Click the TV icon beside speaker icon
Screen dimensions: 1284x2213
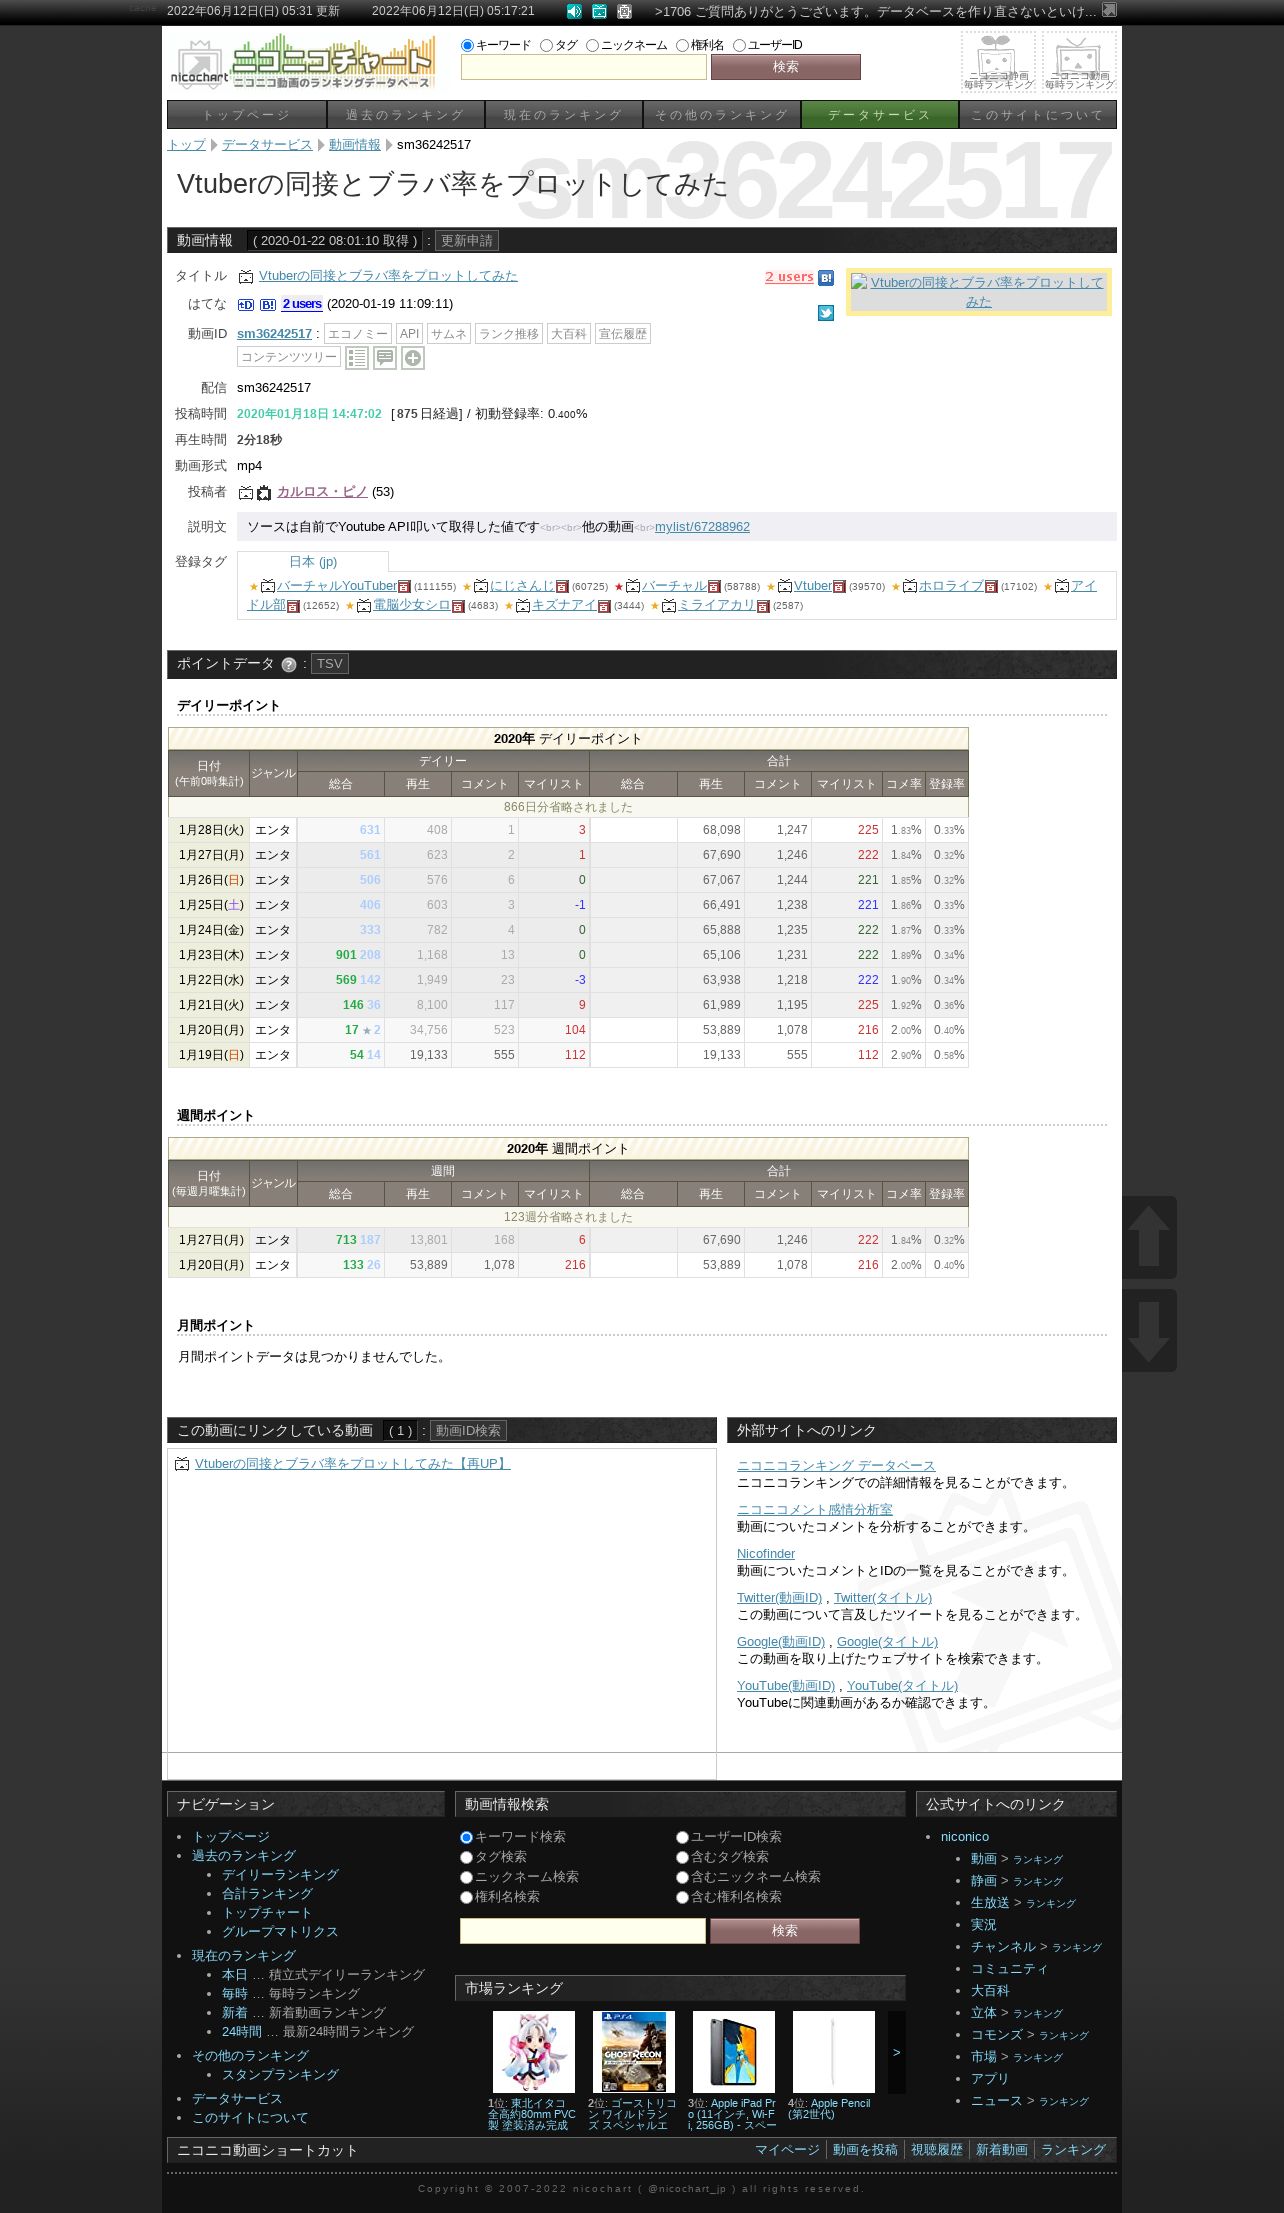(x=599, y=11)
